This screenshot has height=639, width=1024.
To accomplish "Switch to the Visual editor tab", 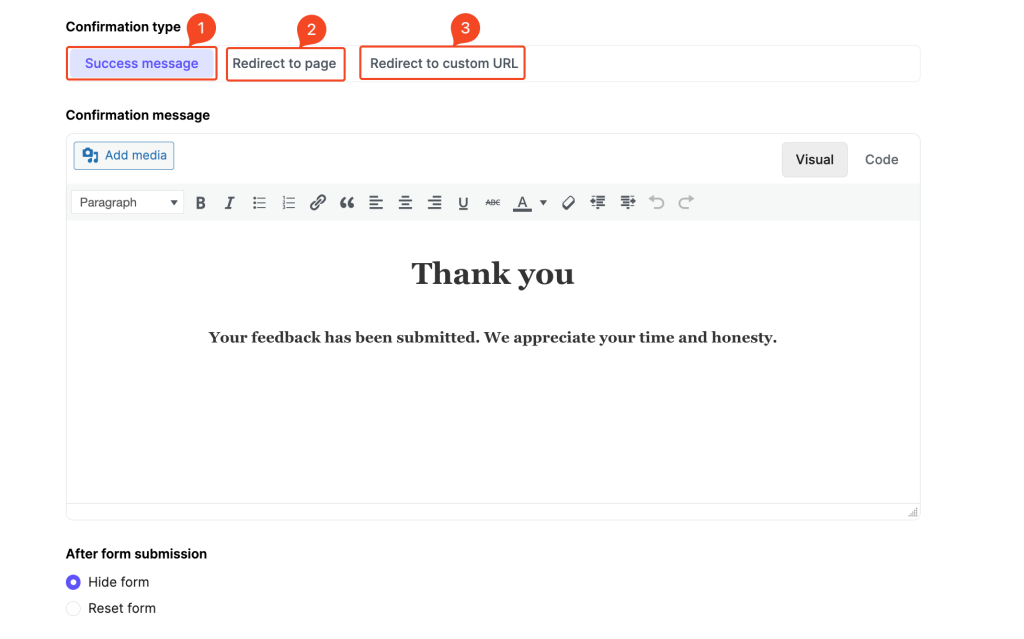I will click(x=814, y=159).
